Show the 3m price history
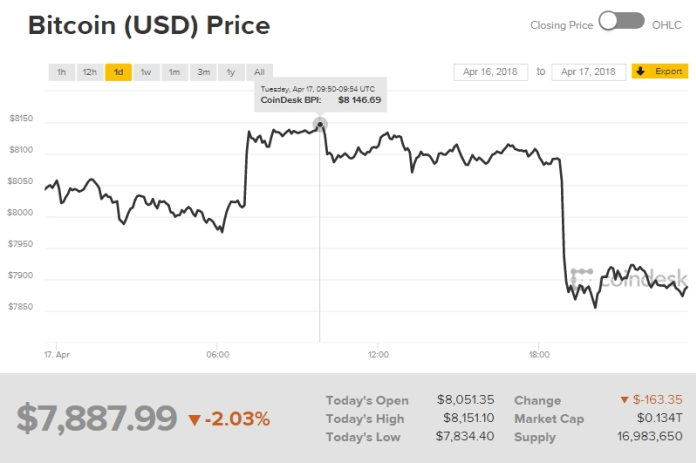This screenshot has height=463, width=696. 203,72
